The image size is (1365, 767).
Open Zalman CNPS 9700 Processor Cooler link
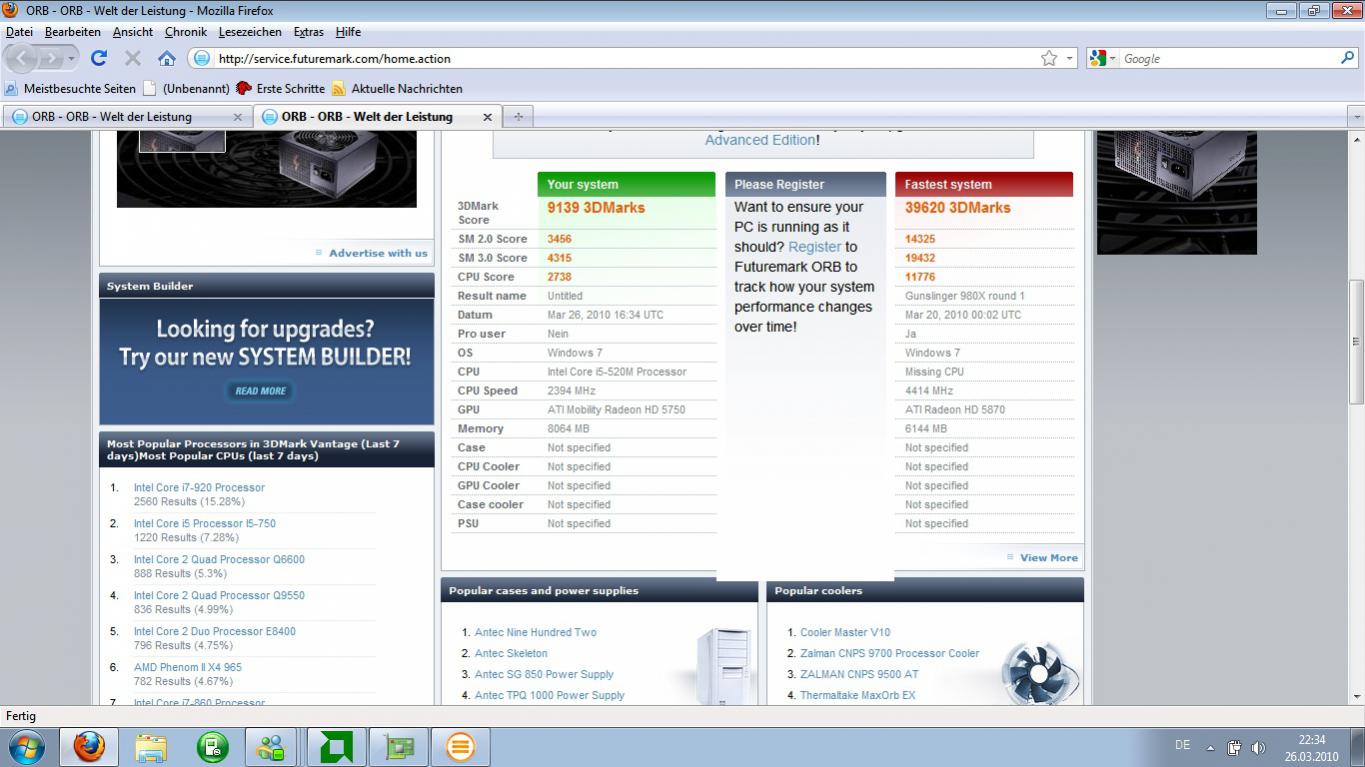click(890, 654)
